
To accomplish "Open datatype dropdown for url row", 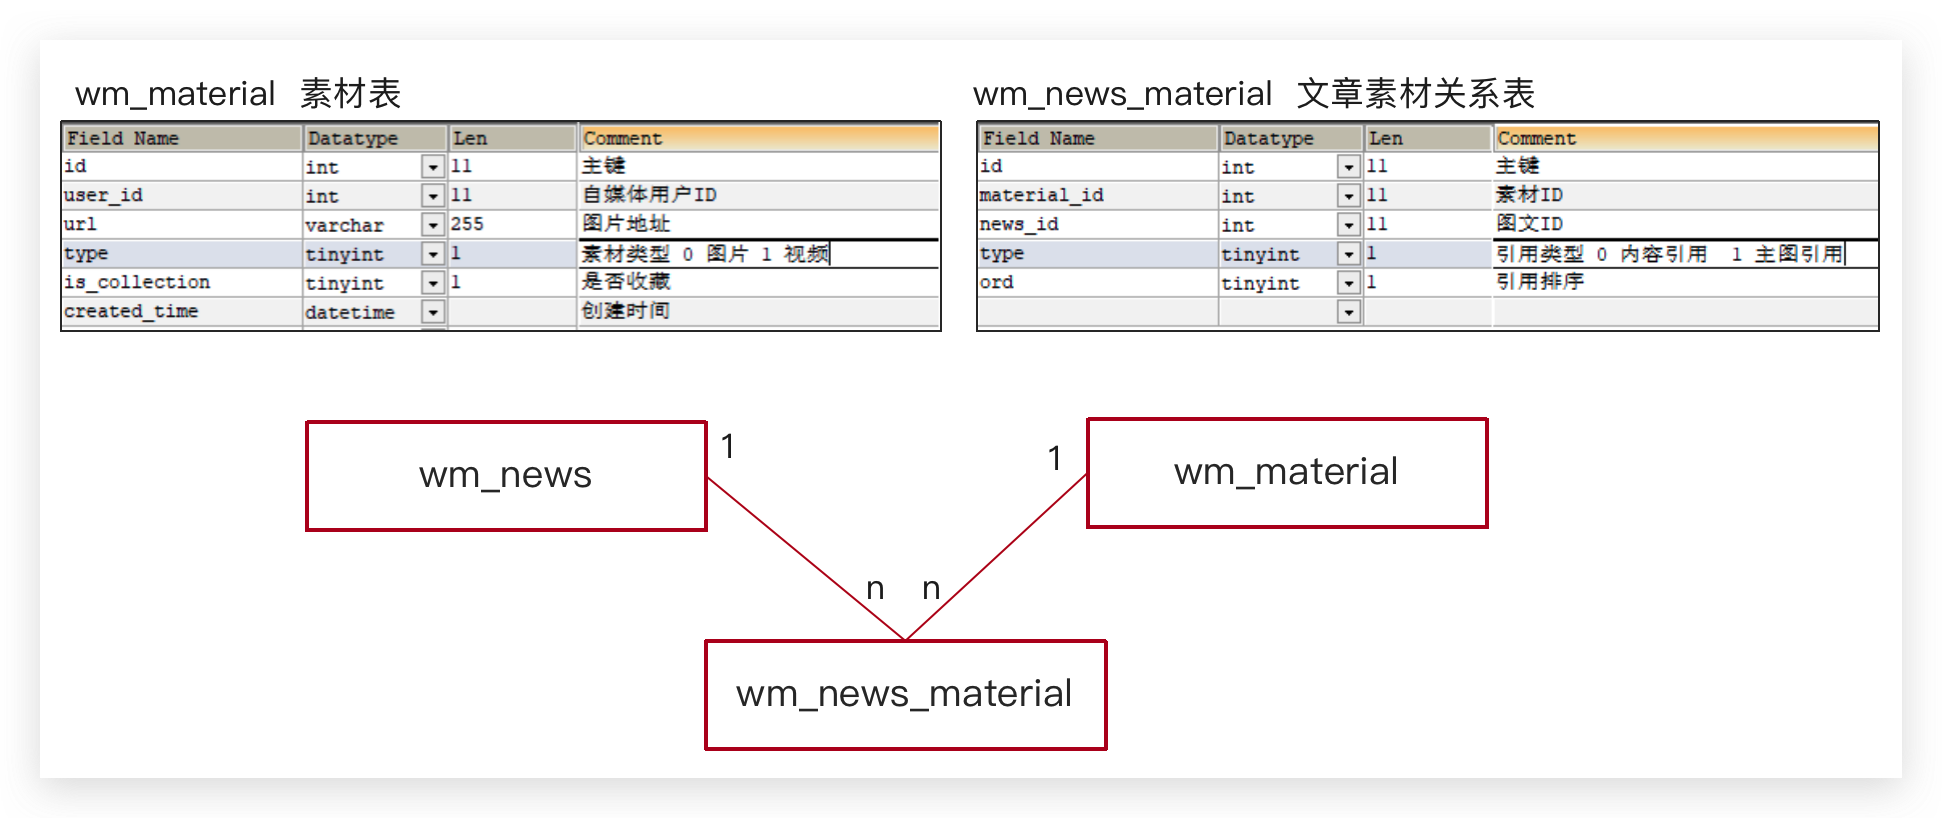I will pyautogui.click(x=433, y=225).
